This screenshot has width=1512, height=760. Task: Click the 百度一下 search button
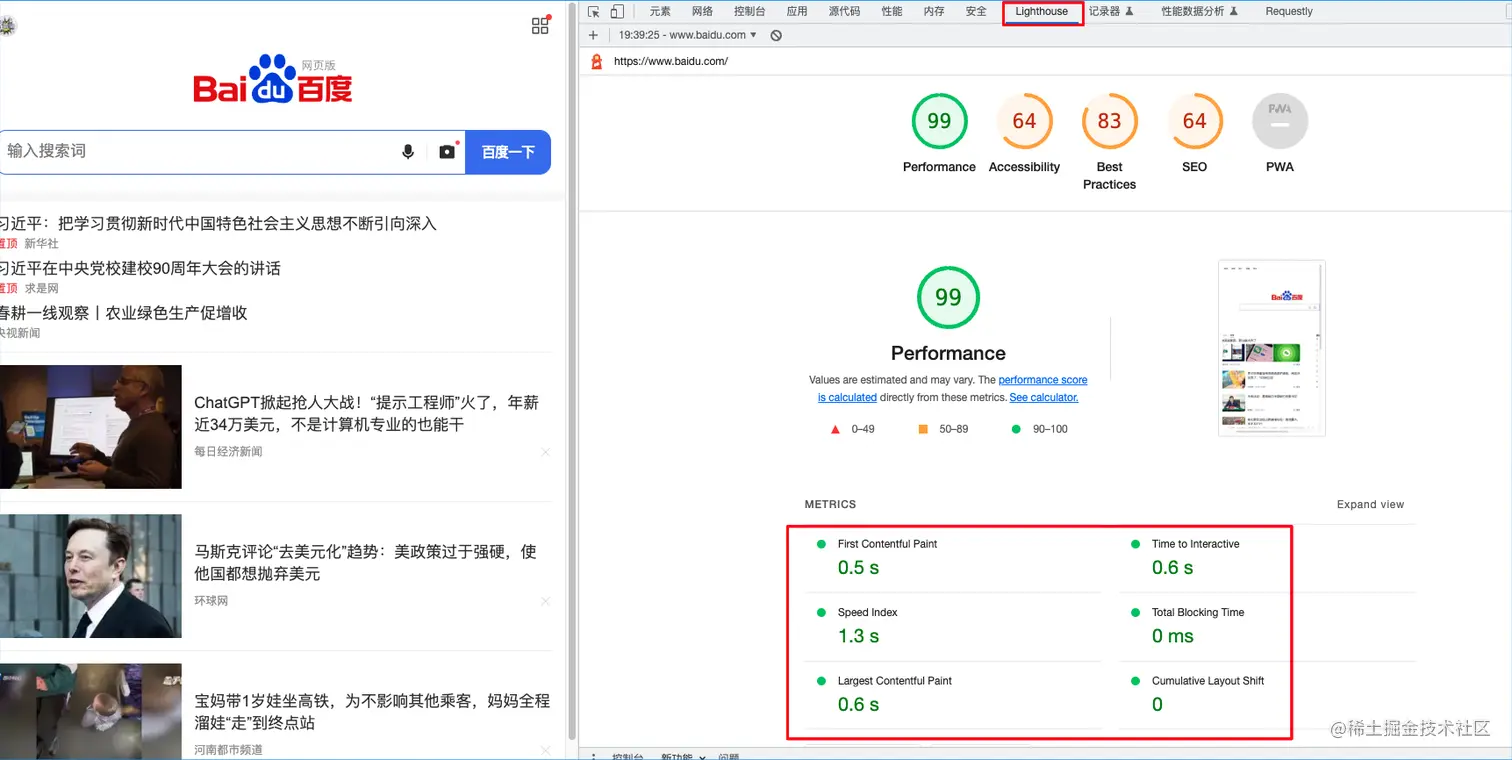pyautogui.click(x=508, y=152)
